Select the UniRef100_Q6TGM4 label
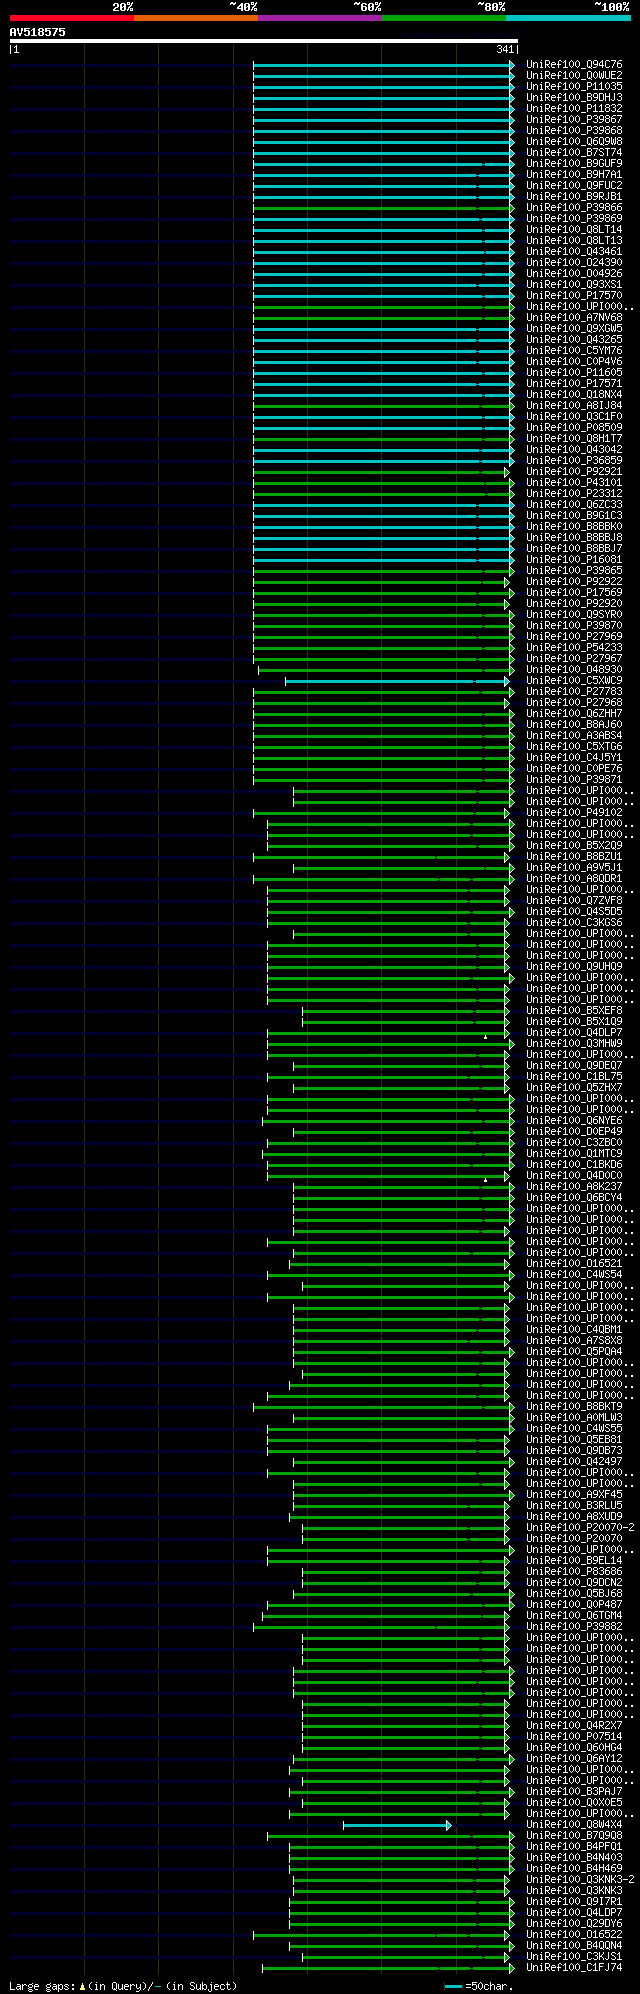Screen dimensions: 640x1994 574,1616
